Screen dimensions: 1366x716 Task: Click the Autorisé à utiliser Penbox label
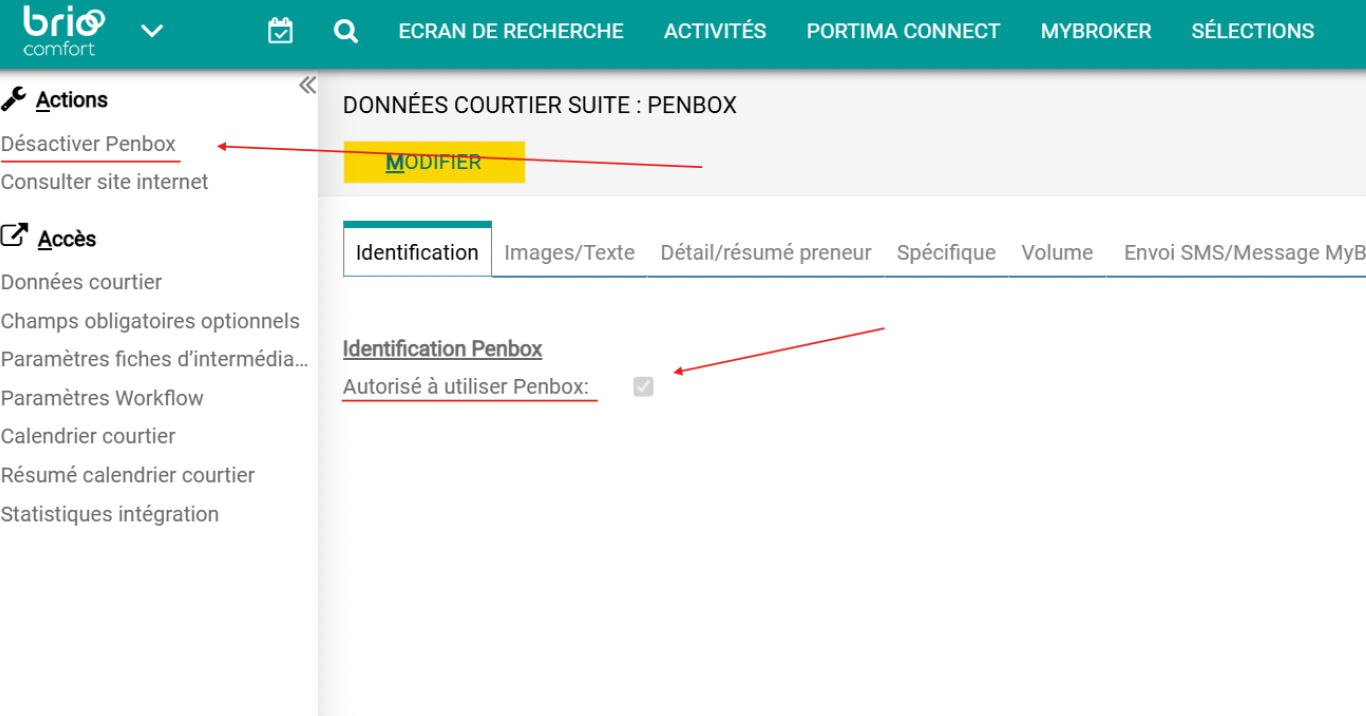pos(466,386)
